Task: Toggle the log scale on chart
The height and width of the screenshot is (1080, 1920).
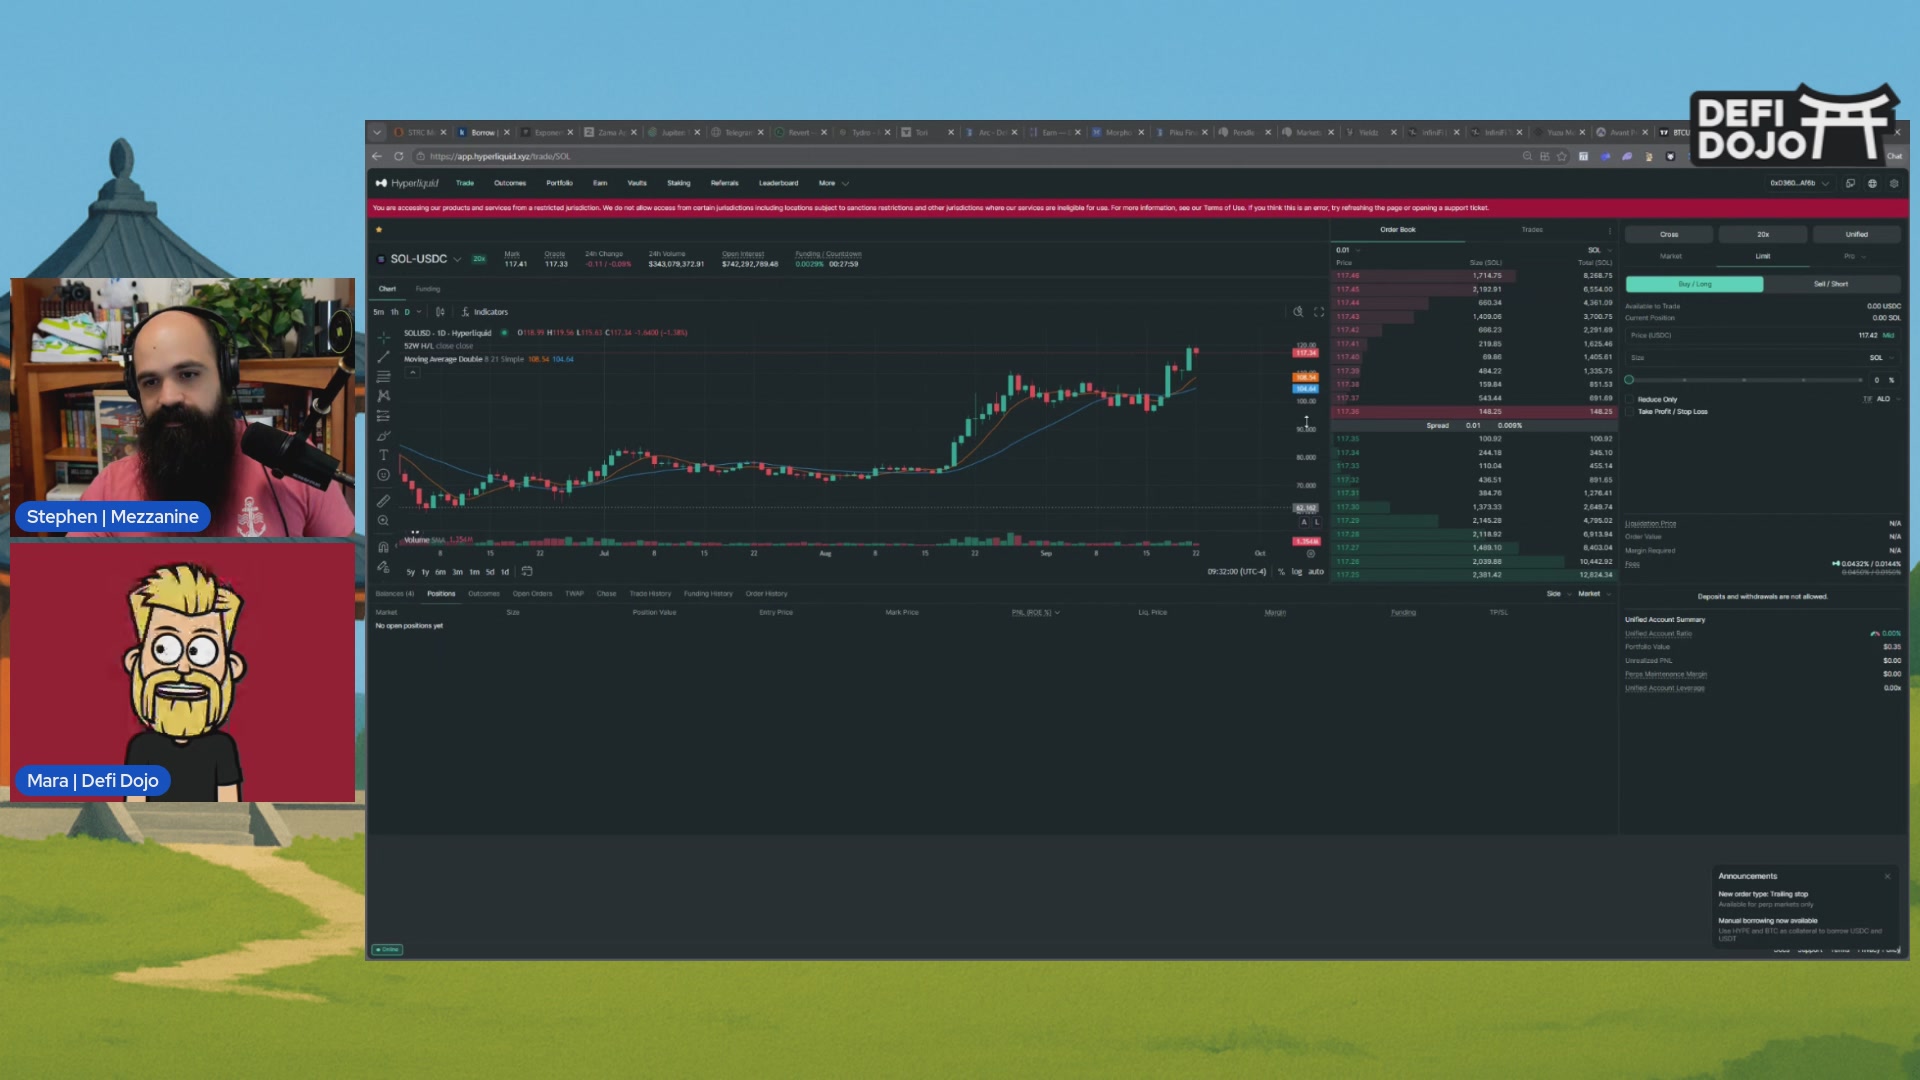Action: click(1297, 572)
